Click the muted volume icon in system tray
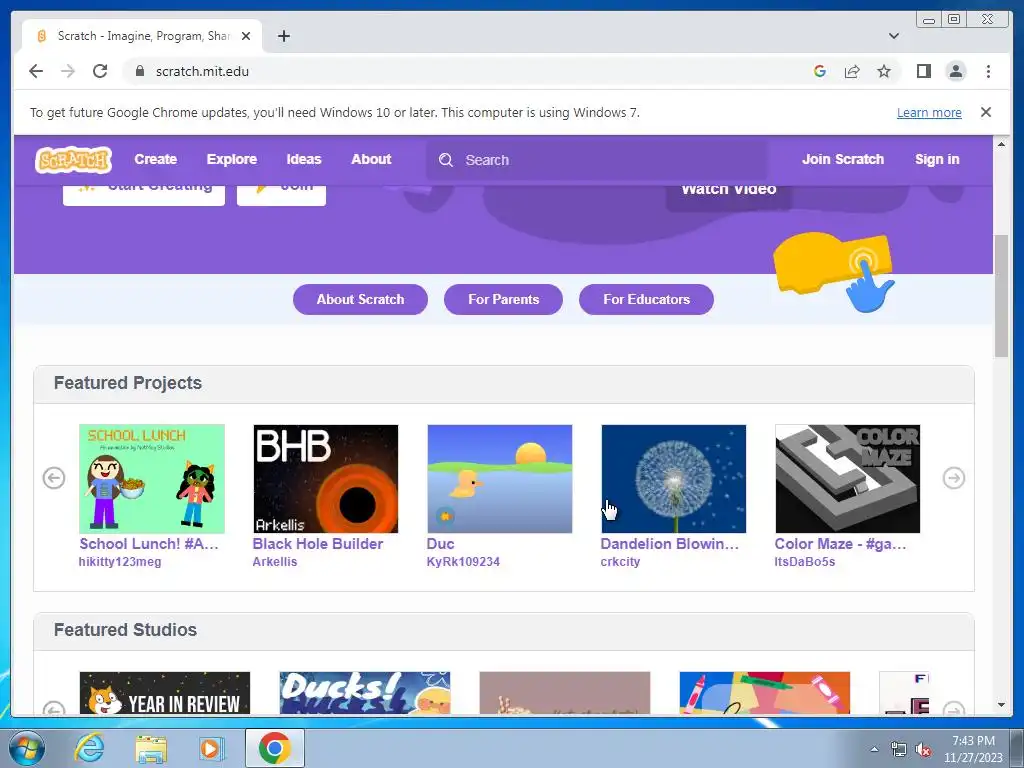The image size is (1024, 768). pos(923,750)
